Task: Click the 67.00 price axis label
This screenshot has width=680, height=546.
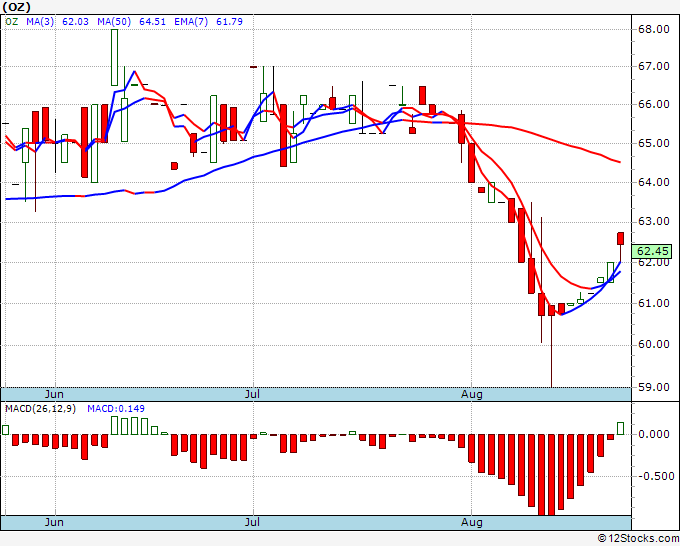Action: coord(654,66)
